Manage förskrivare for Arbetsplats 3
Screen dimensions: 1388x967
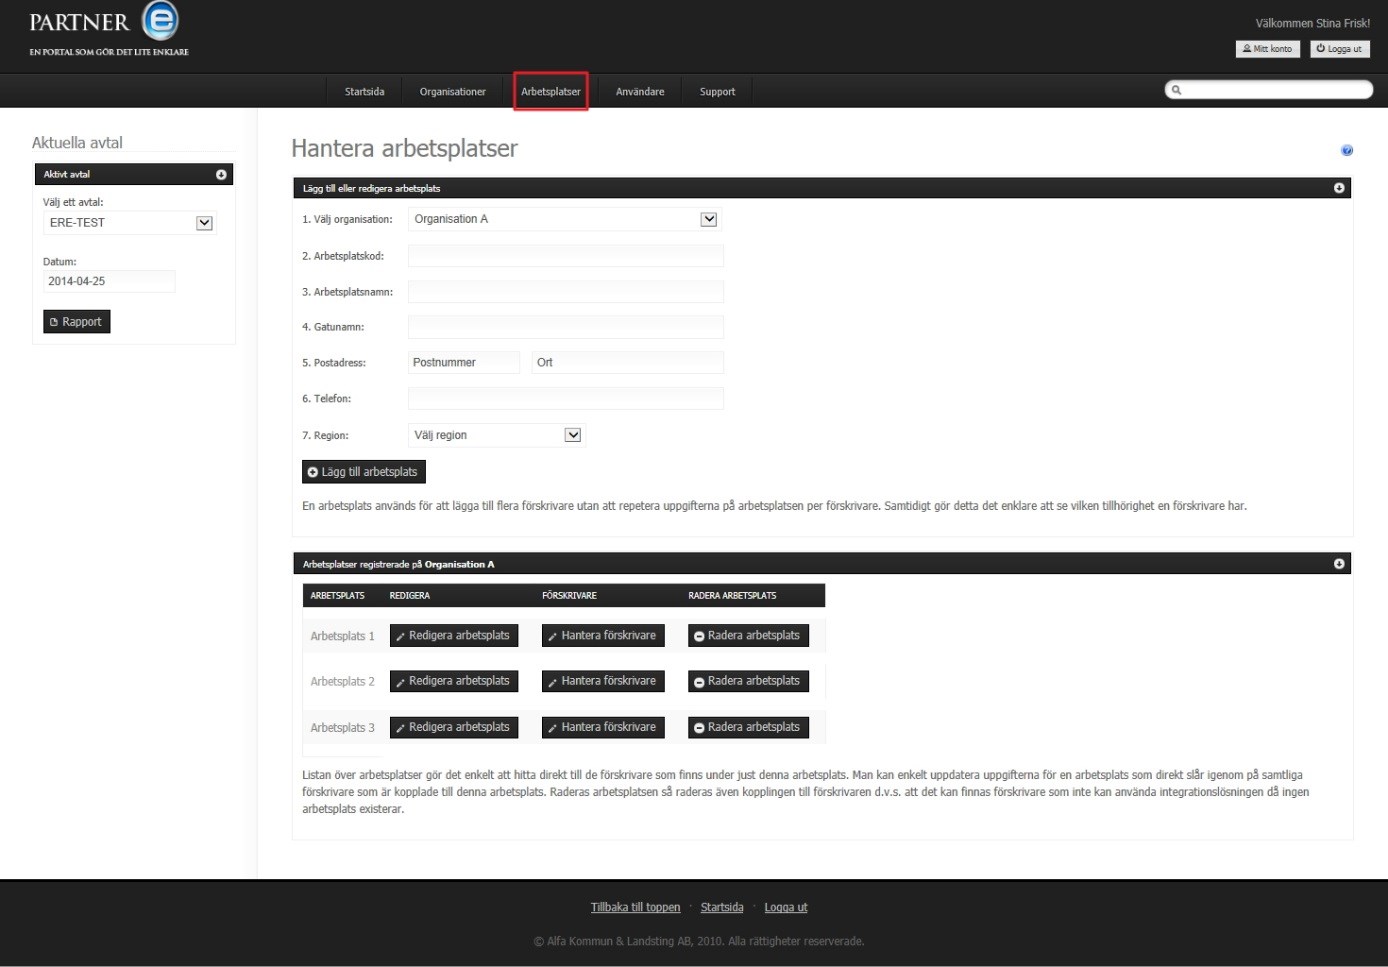[603, 727]
